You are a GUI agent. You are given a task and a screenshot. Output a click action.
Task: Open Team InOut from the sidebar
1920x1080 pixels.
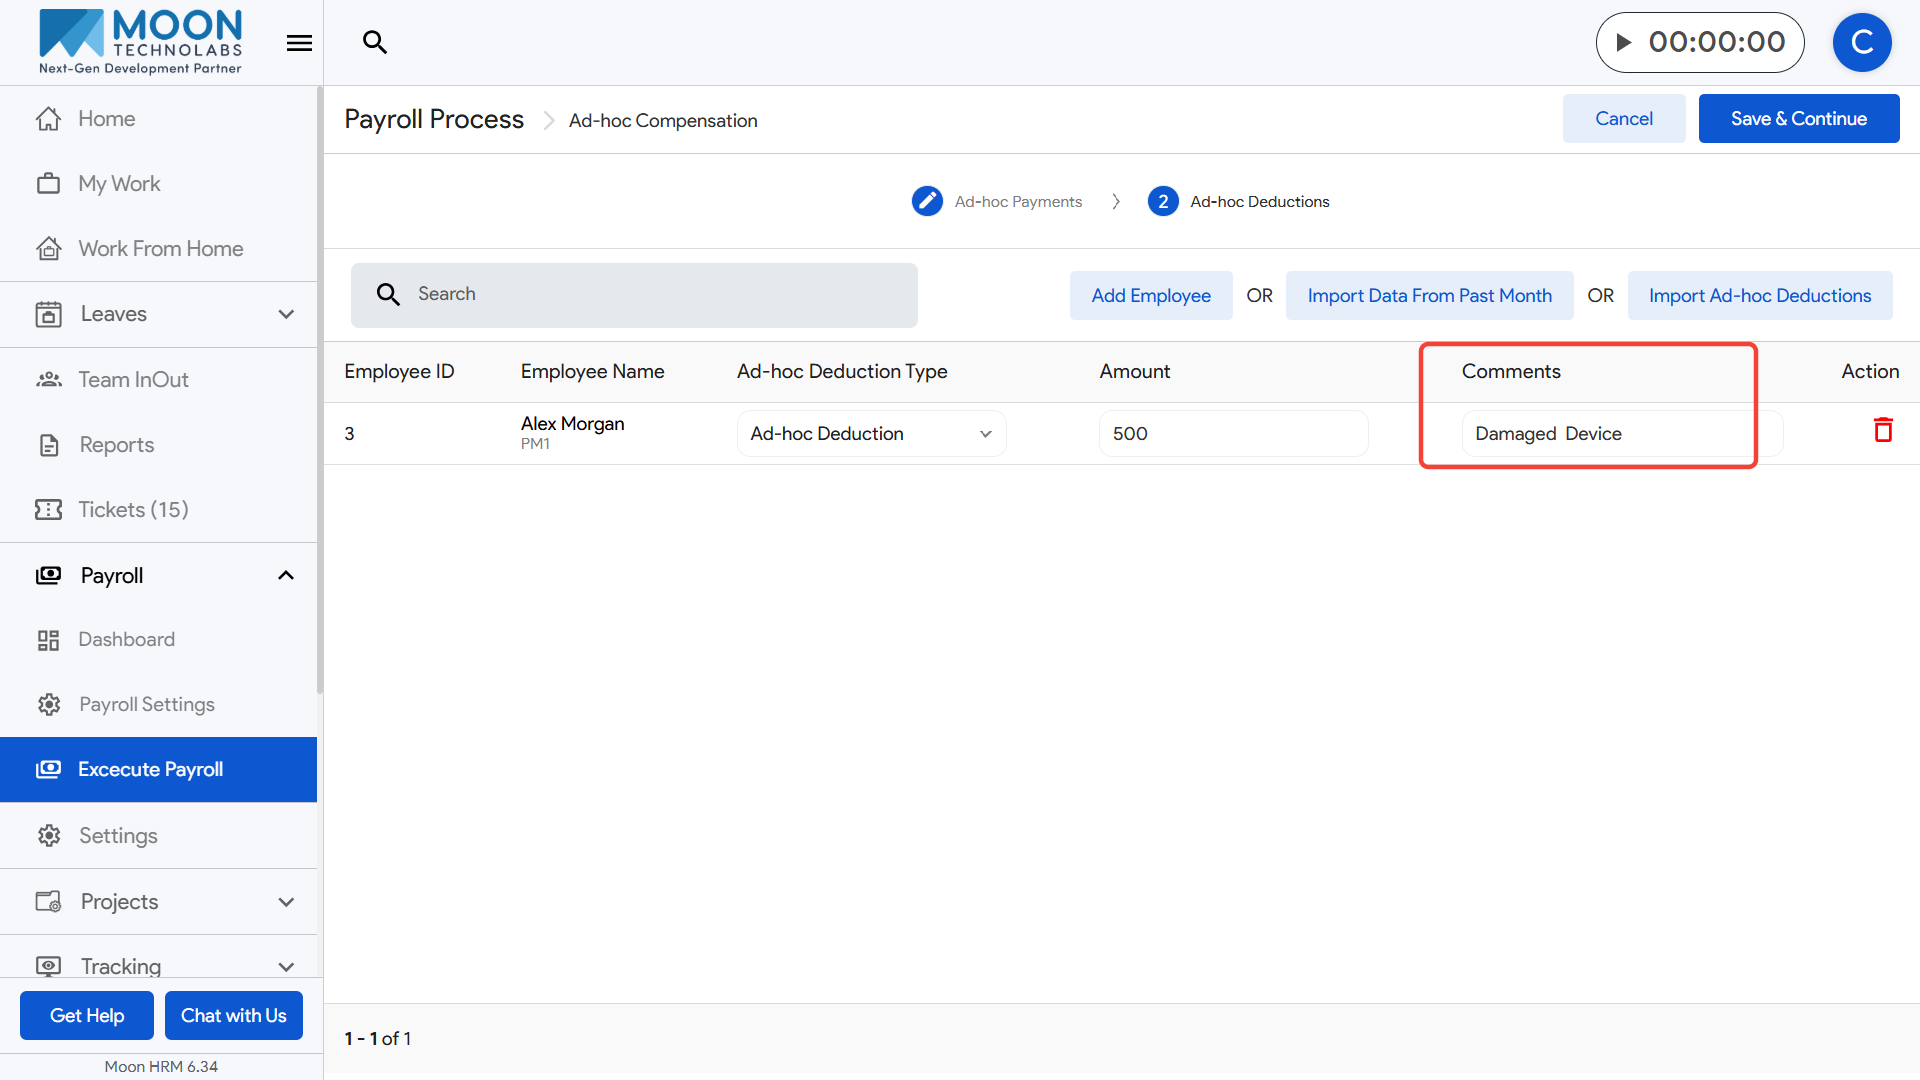pyautogui.click(x=133, y=380)
